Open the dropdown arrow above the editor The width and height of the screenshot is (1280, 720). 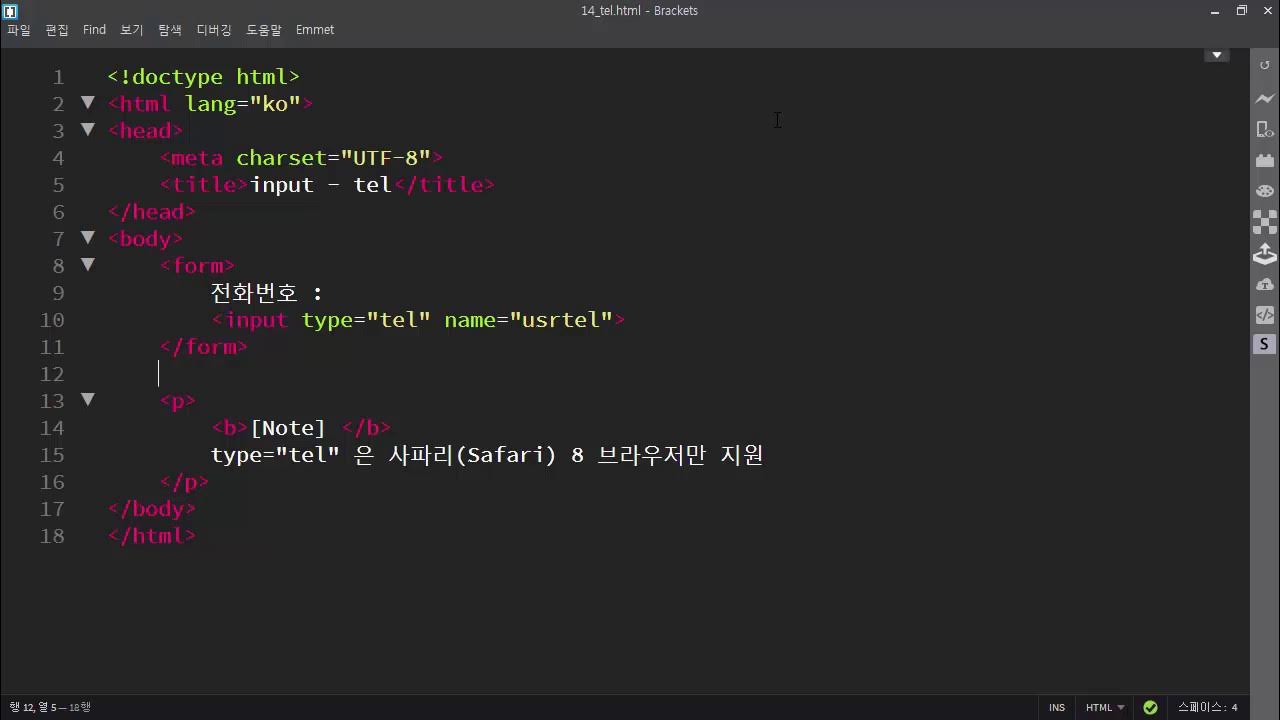coord(1217,55)
